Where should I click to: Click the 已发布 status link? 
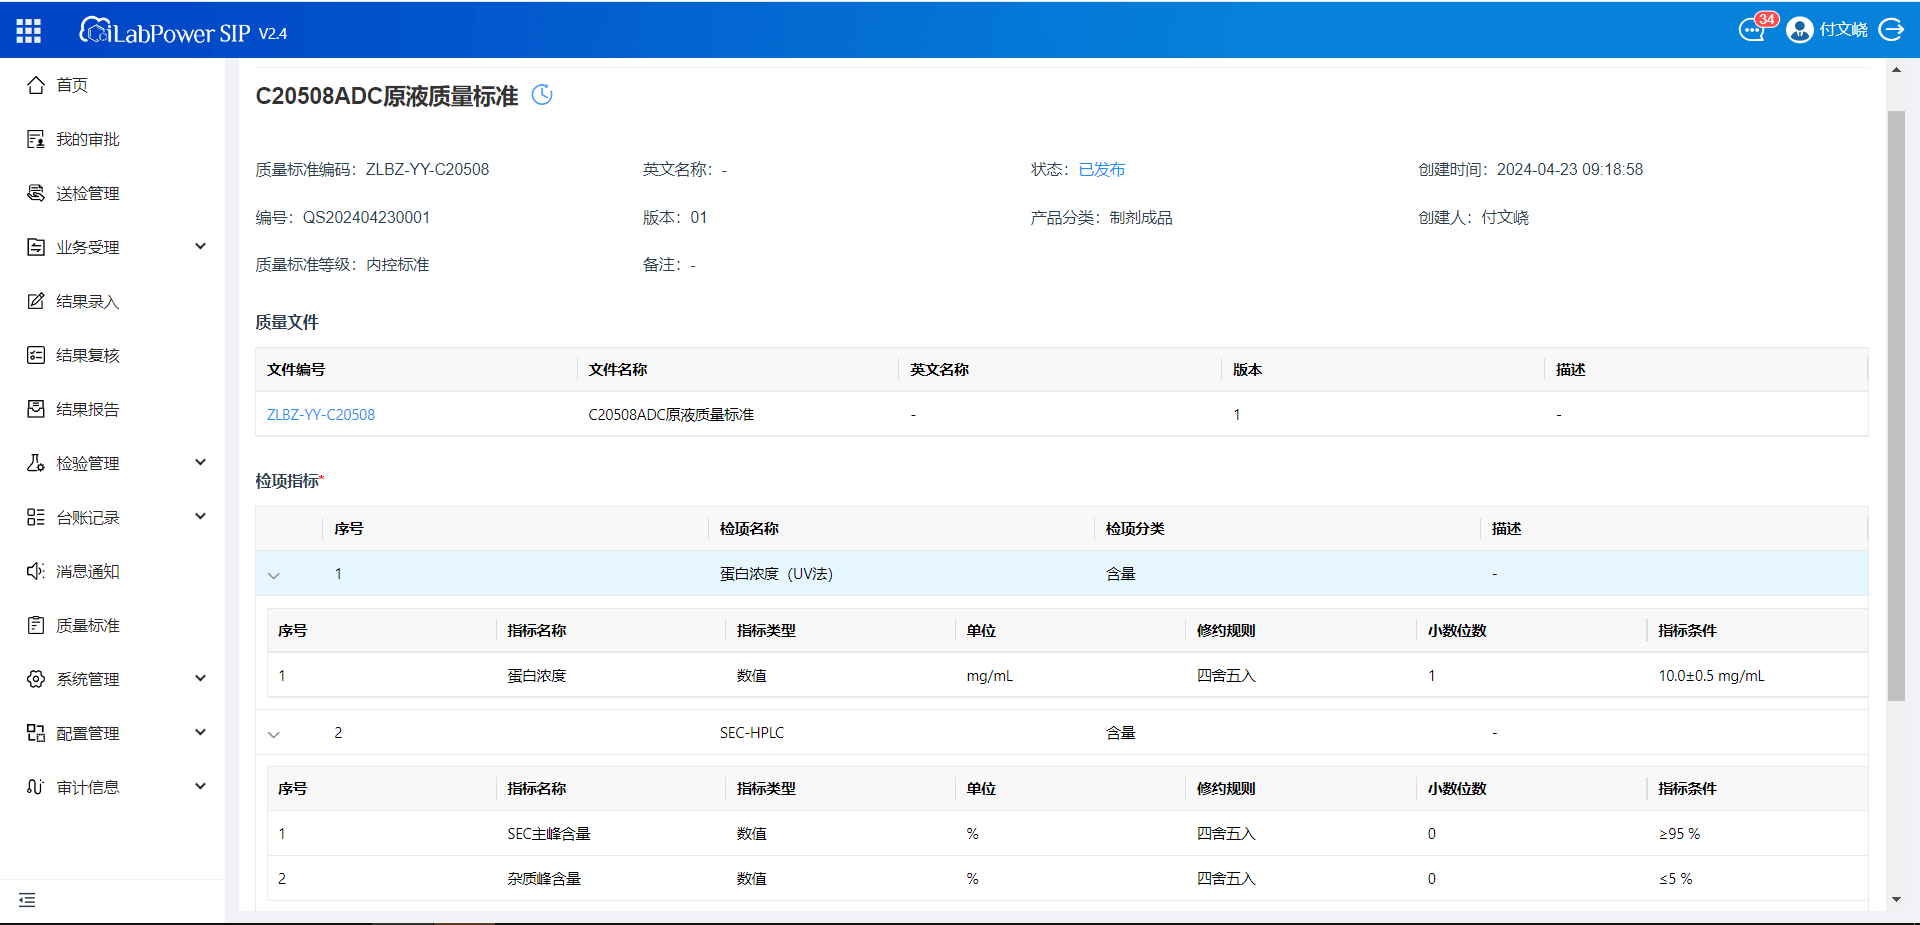(1102, 169)
